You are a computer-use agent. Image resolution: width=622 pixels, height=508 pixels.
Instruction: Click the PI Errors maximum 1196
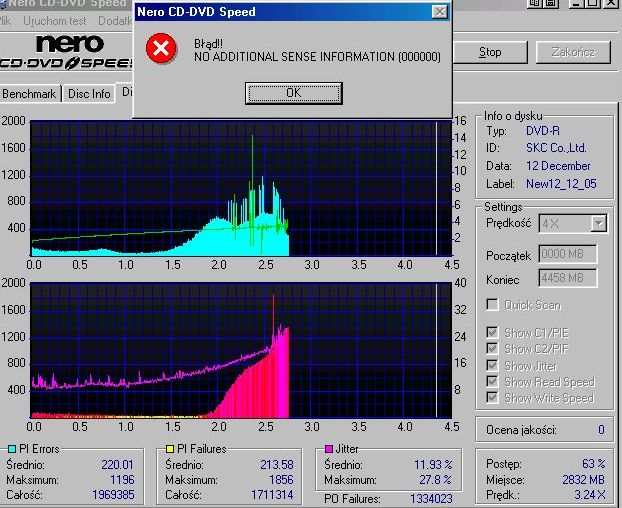click(x=122, y=479)
